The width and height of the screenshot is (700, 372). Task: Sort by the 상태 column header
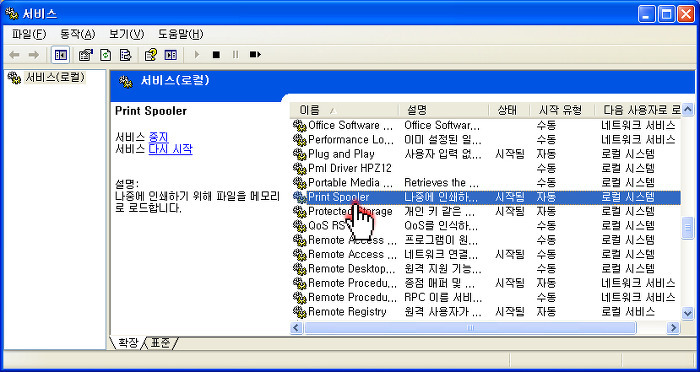(x=508, y=110)
